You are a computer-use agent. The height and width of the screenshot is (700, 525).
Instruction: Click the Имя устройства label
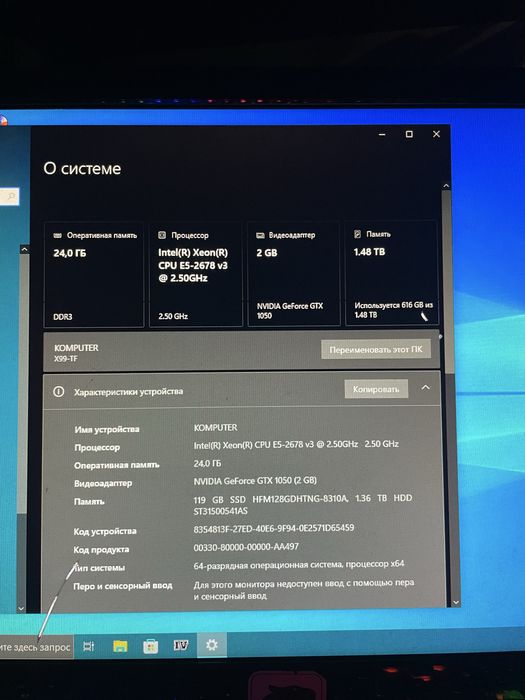pos(107,429)
